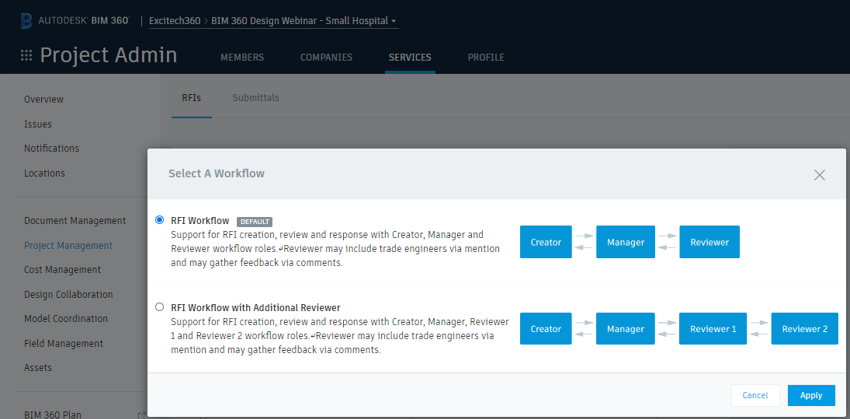Image resolution: width=850 pixels, height=419 pixels.
Task: Open the Profile tab
Action: [486, 57]
